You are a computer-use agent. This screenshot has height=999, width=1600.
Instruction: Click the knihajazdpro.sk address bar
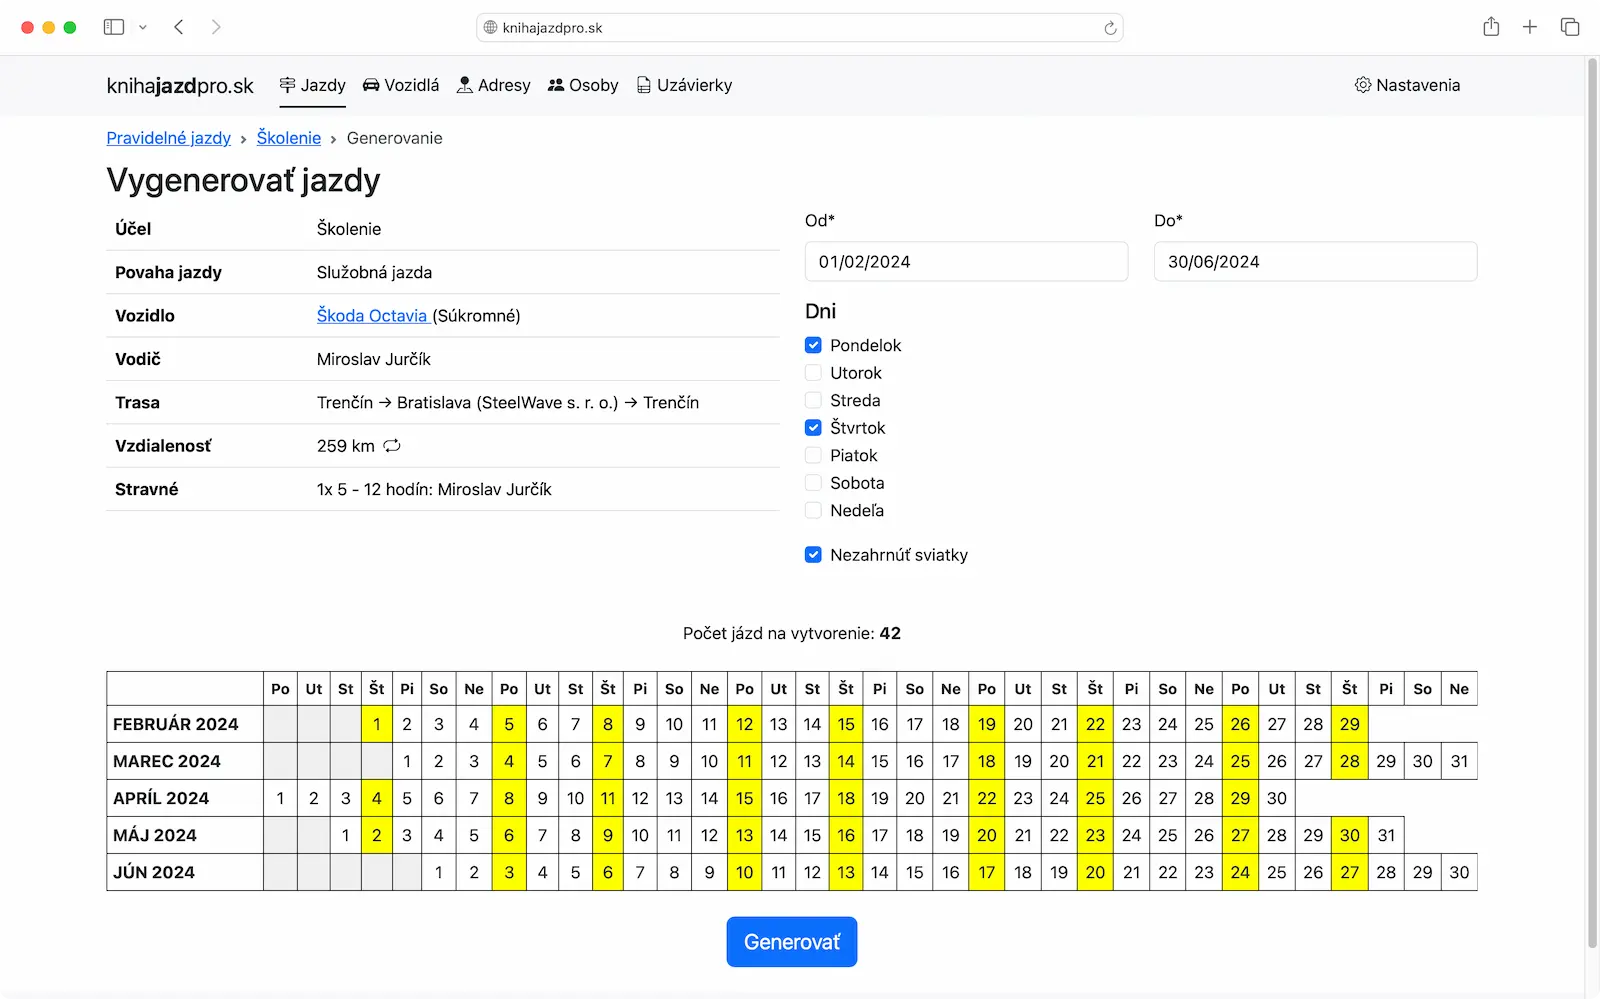(x=800, y=28)
